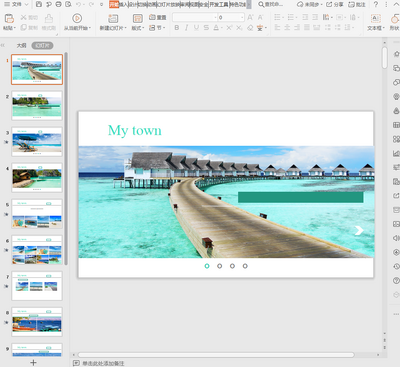Expand the Text Box dropdown arrow
This screenshot has height=367, width=400.
point(384,28)
